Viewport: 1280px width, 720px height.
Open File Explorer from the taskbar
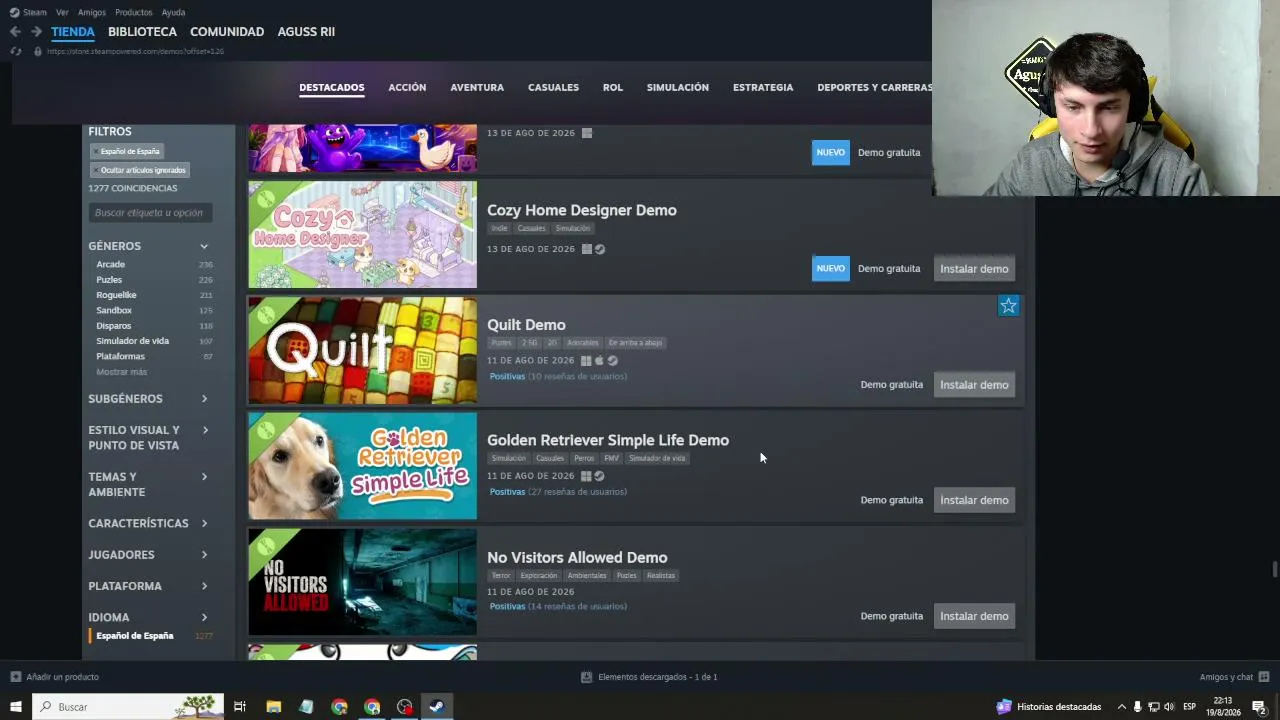pyautogui.click(x=273, y=707)
